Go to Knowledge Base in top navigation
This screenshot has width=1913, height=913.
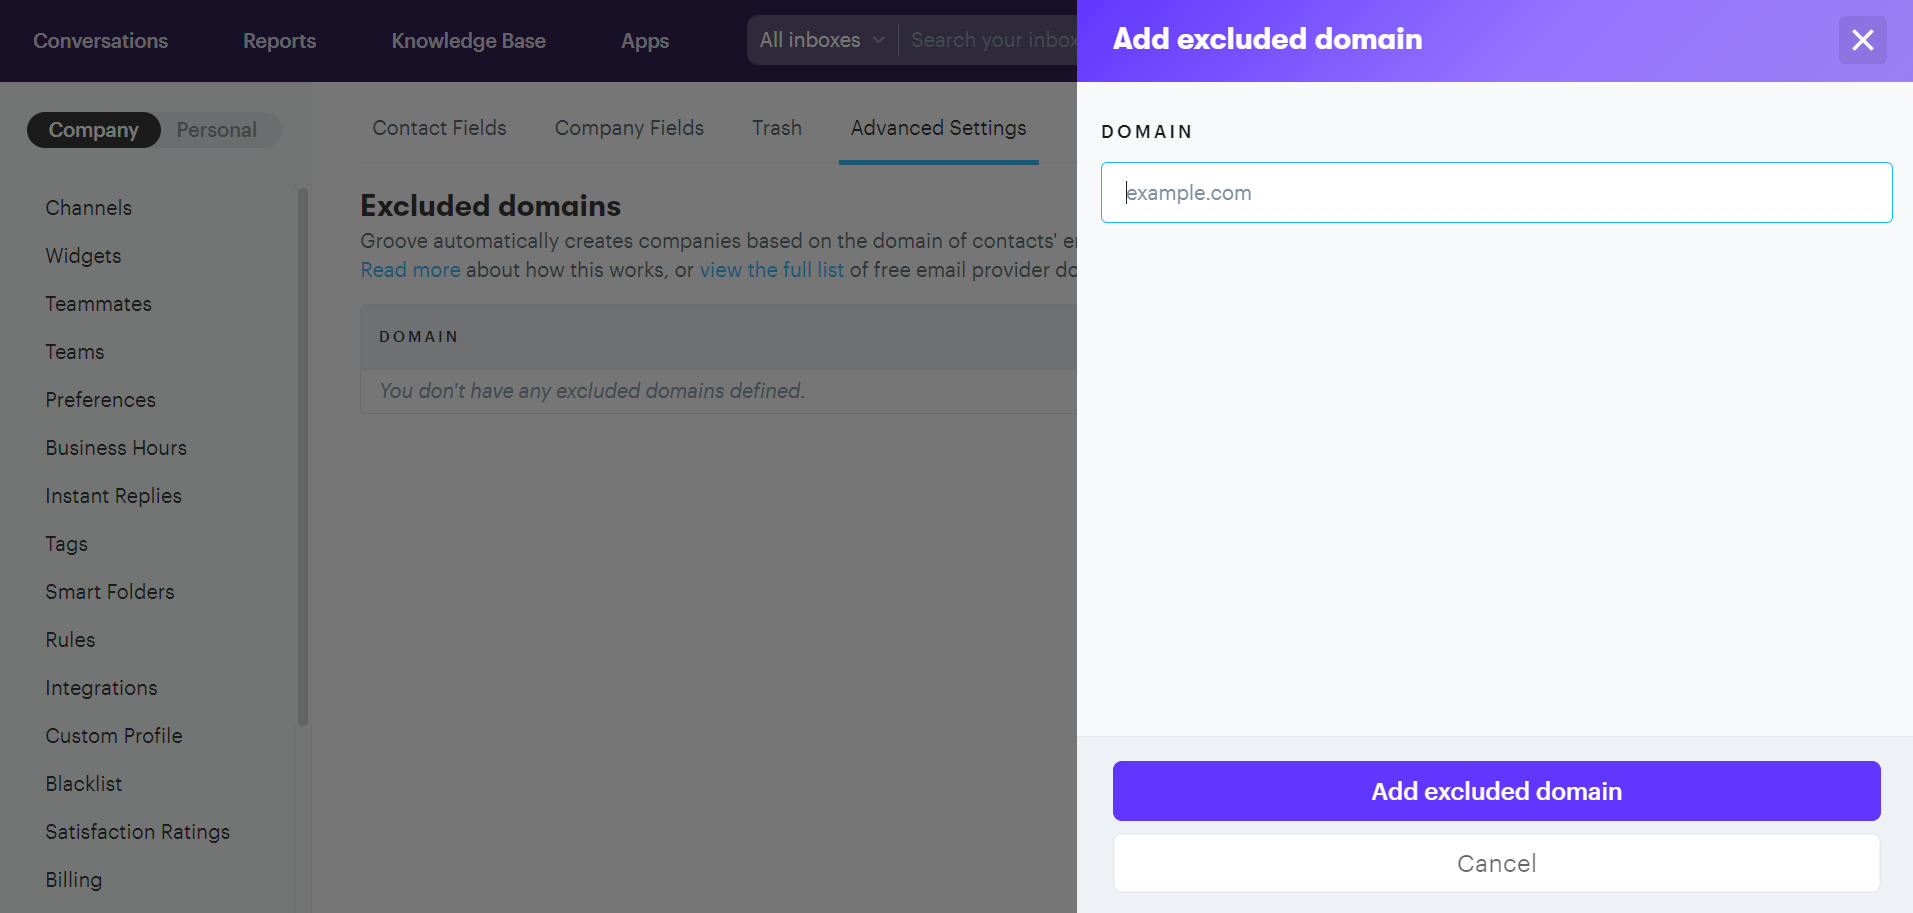[x=468, y=41]
